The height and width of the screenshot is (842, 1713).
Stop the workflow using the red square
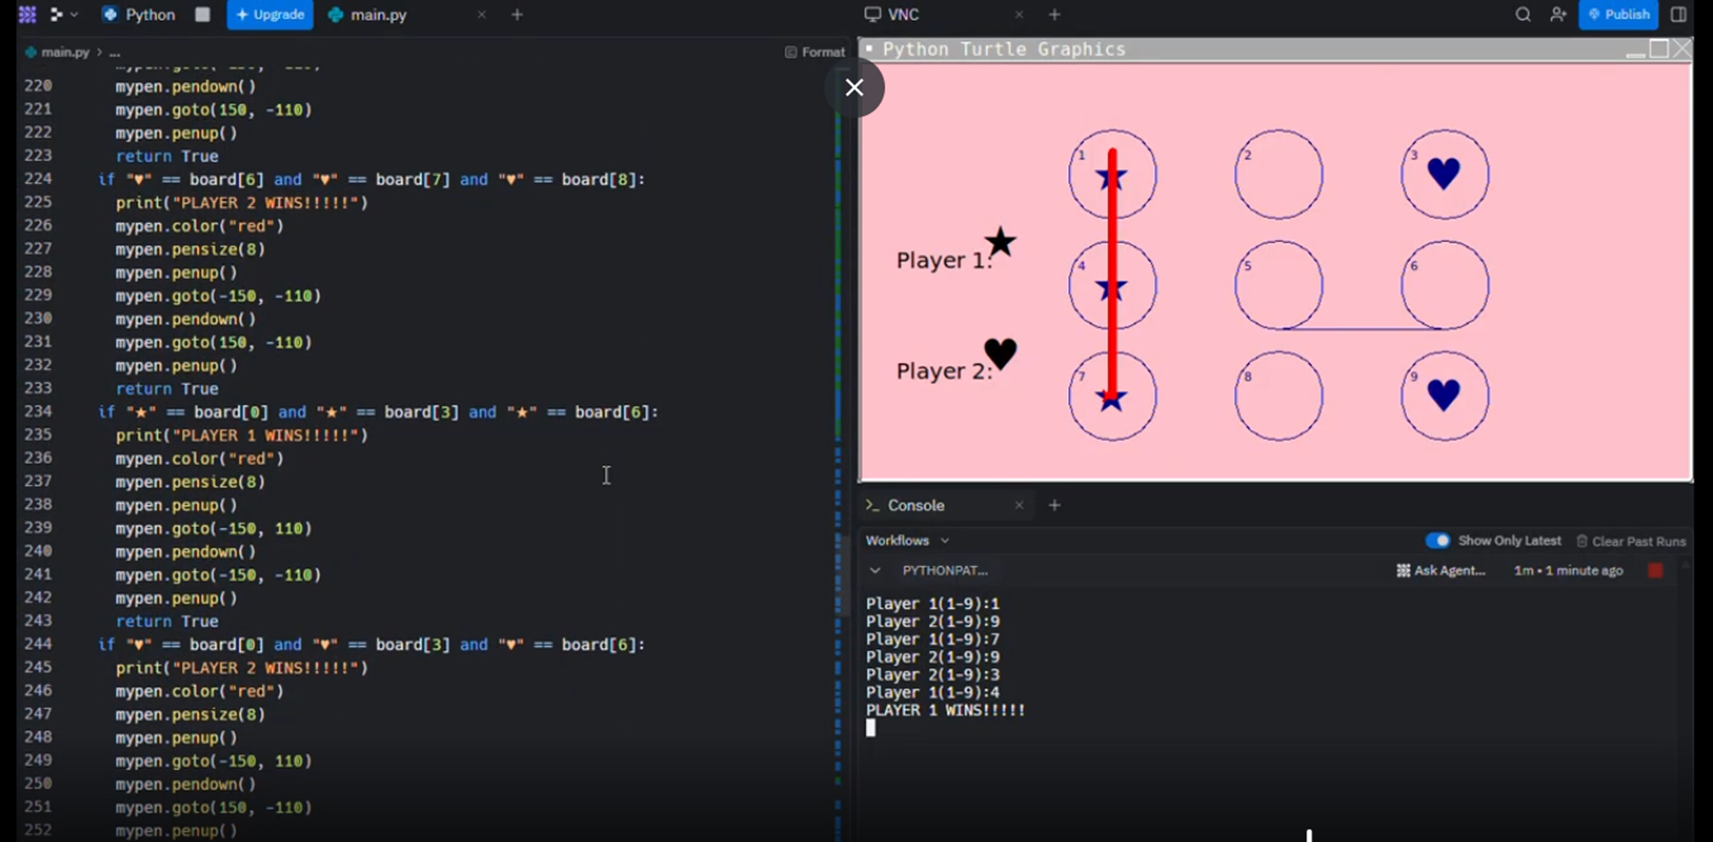click(1655, 570)
